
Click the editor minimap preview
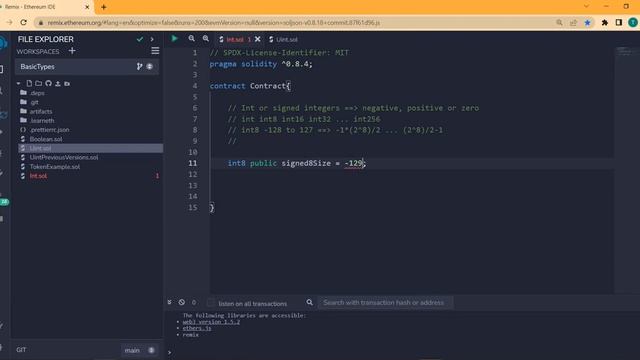point(624,51)
